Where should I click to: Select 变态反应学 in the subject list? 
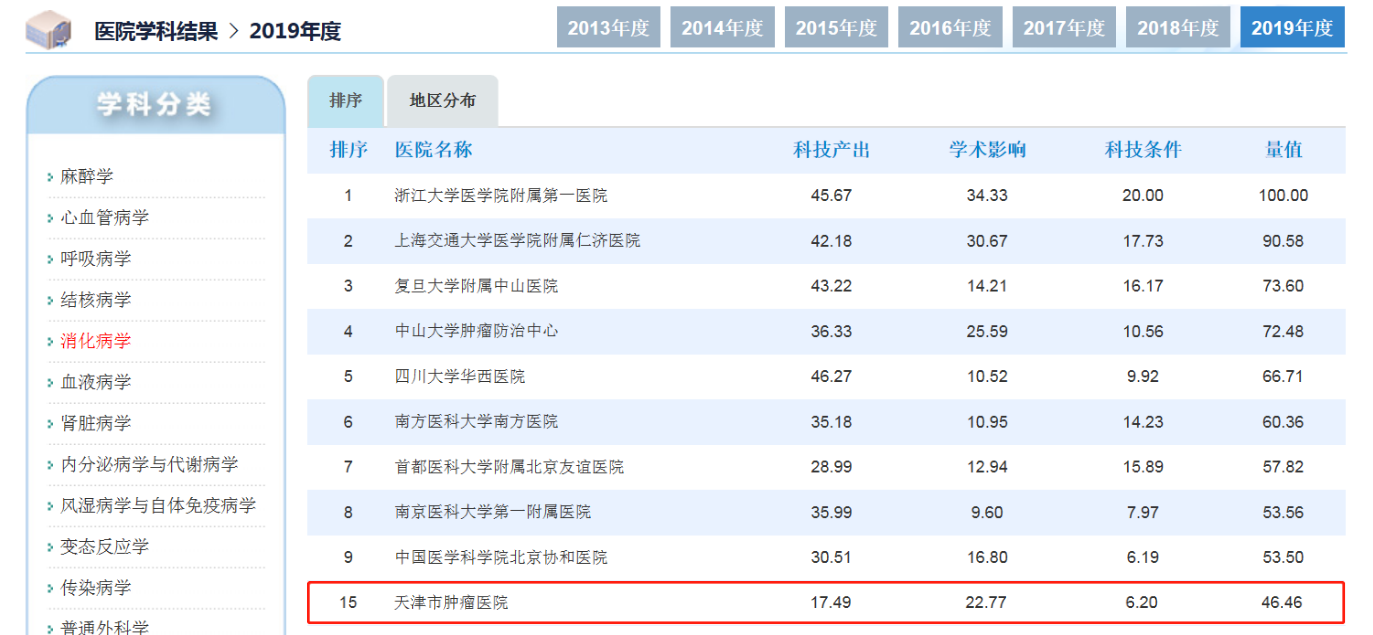pyautogui.click(x=105, y=546)
